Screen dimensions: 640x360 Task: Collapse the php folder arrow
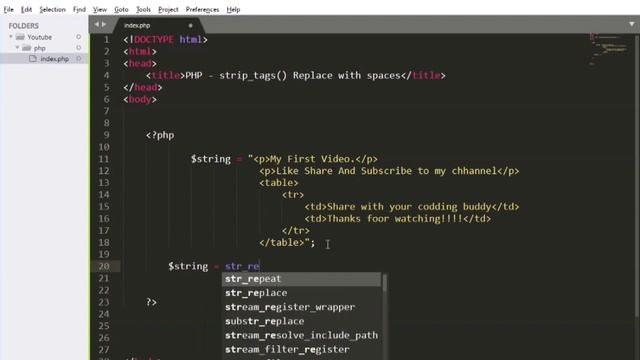[x=17, y=48]
